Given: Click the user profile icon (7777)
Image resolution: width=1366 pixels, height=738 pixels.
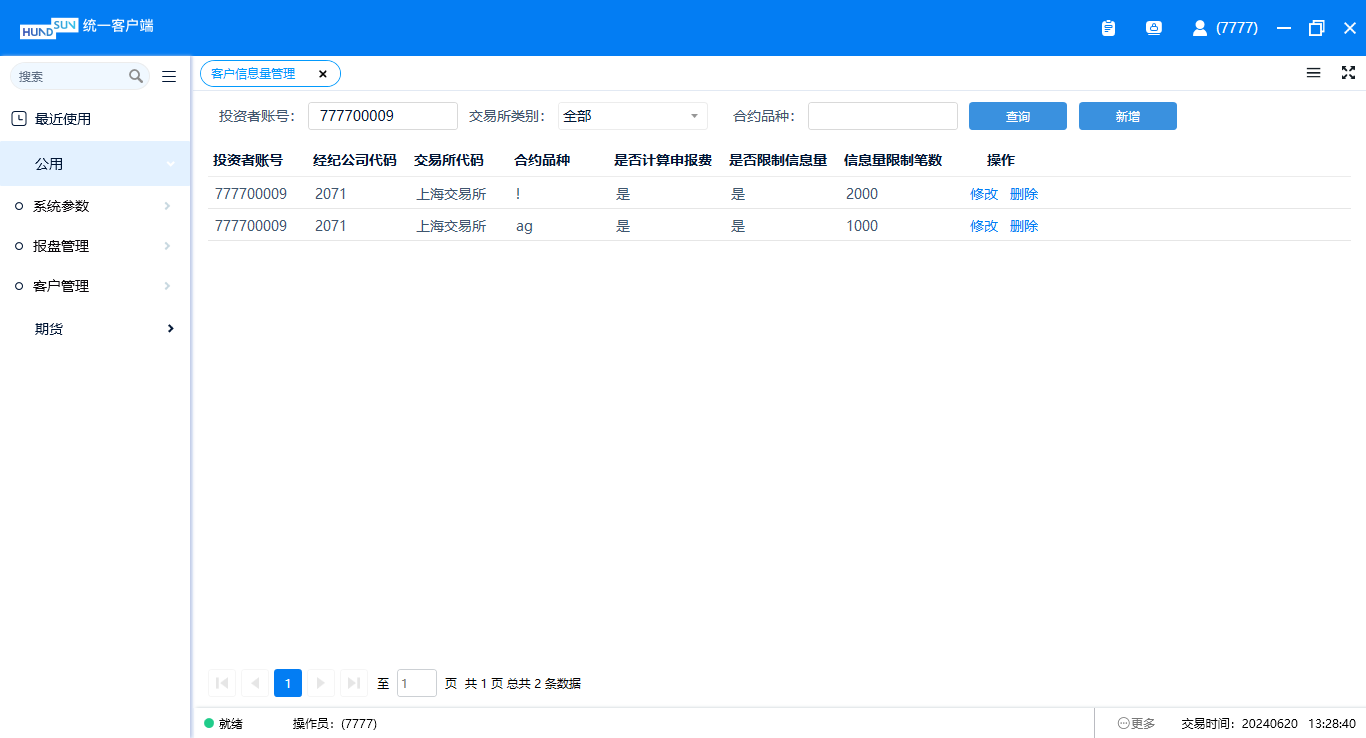Looking at the screenshot, I should 1200,28.
